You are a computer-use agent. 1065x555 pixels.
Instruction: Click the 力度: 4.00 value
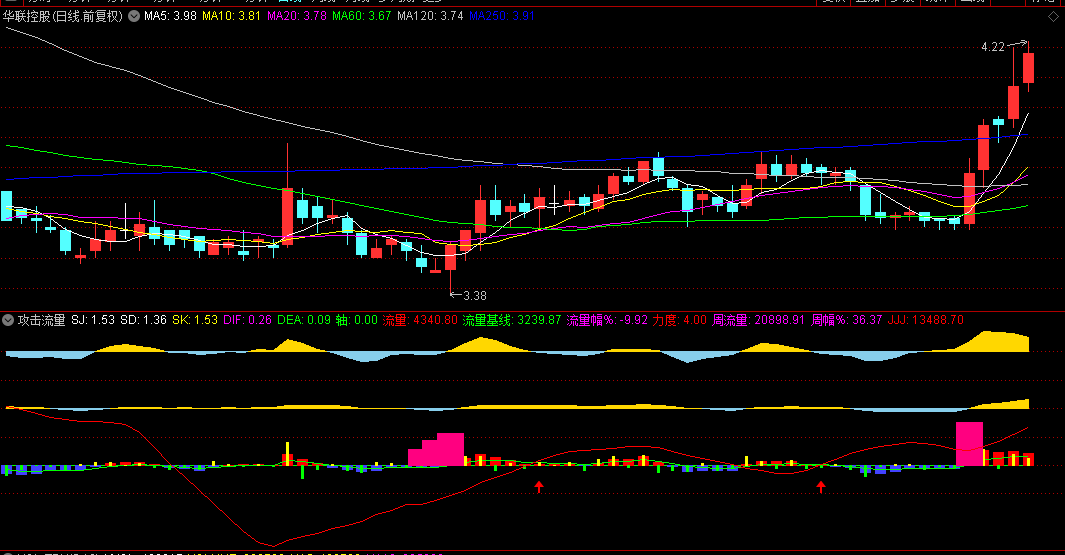pyautogui.click(x=680, y=320)
